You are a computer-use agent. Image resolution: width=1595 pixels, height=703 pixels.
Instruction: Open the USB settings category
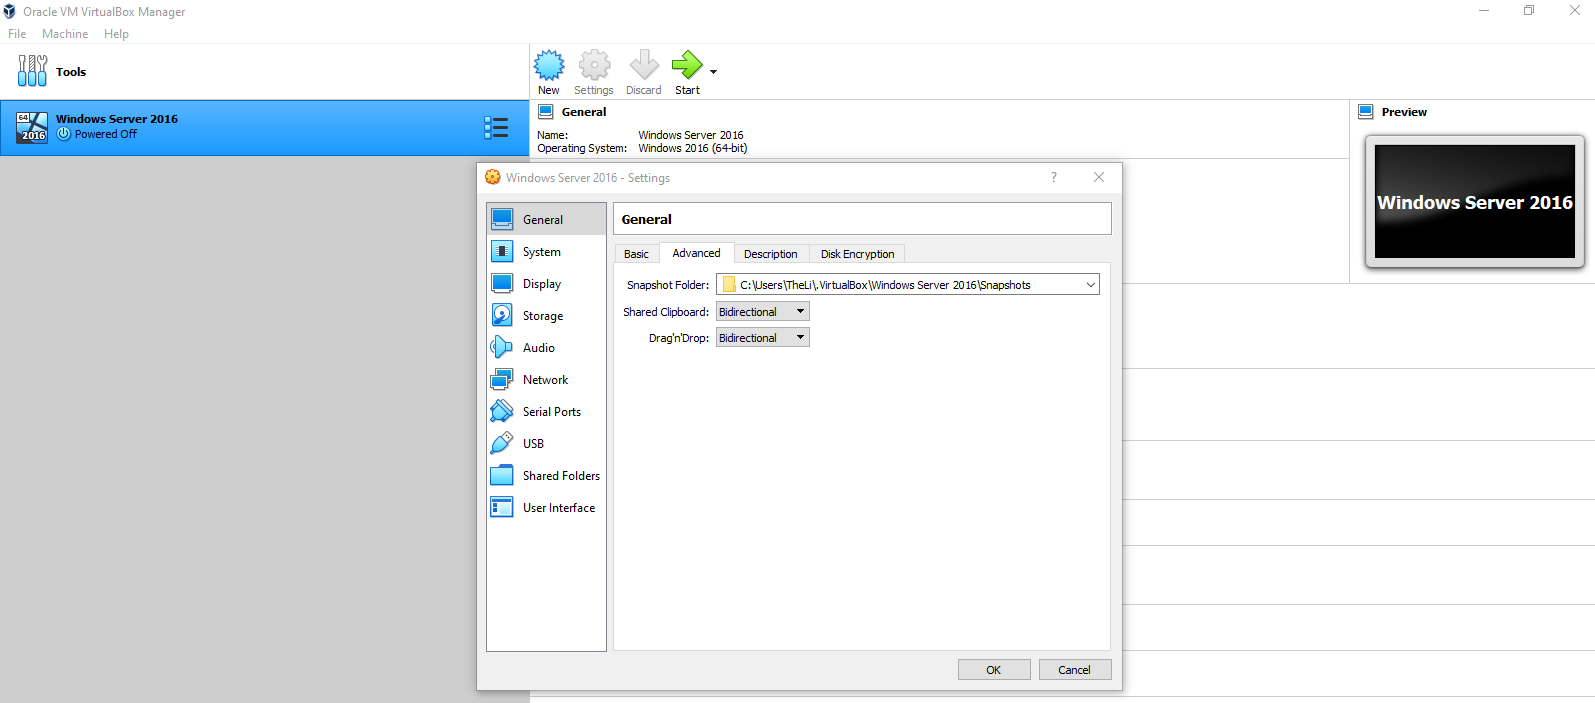(x=533, y=444)
